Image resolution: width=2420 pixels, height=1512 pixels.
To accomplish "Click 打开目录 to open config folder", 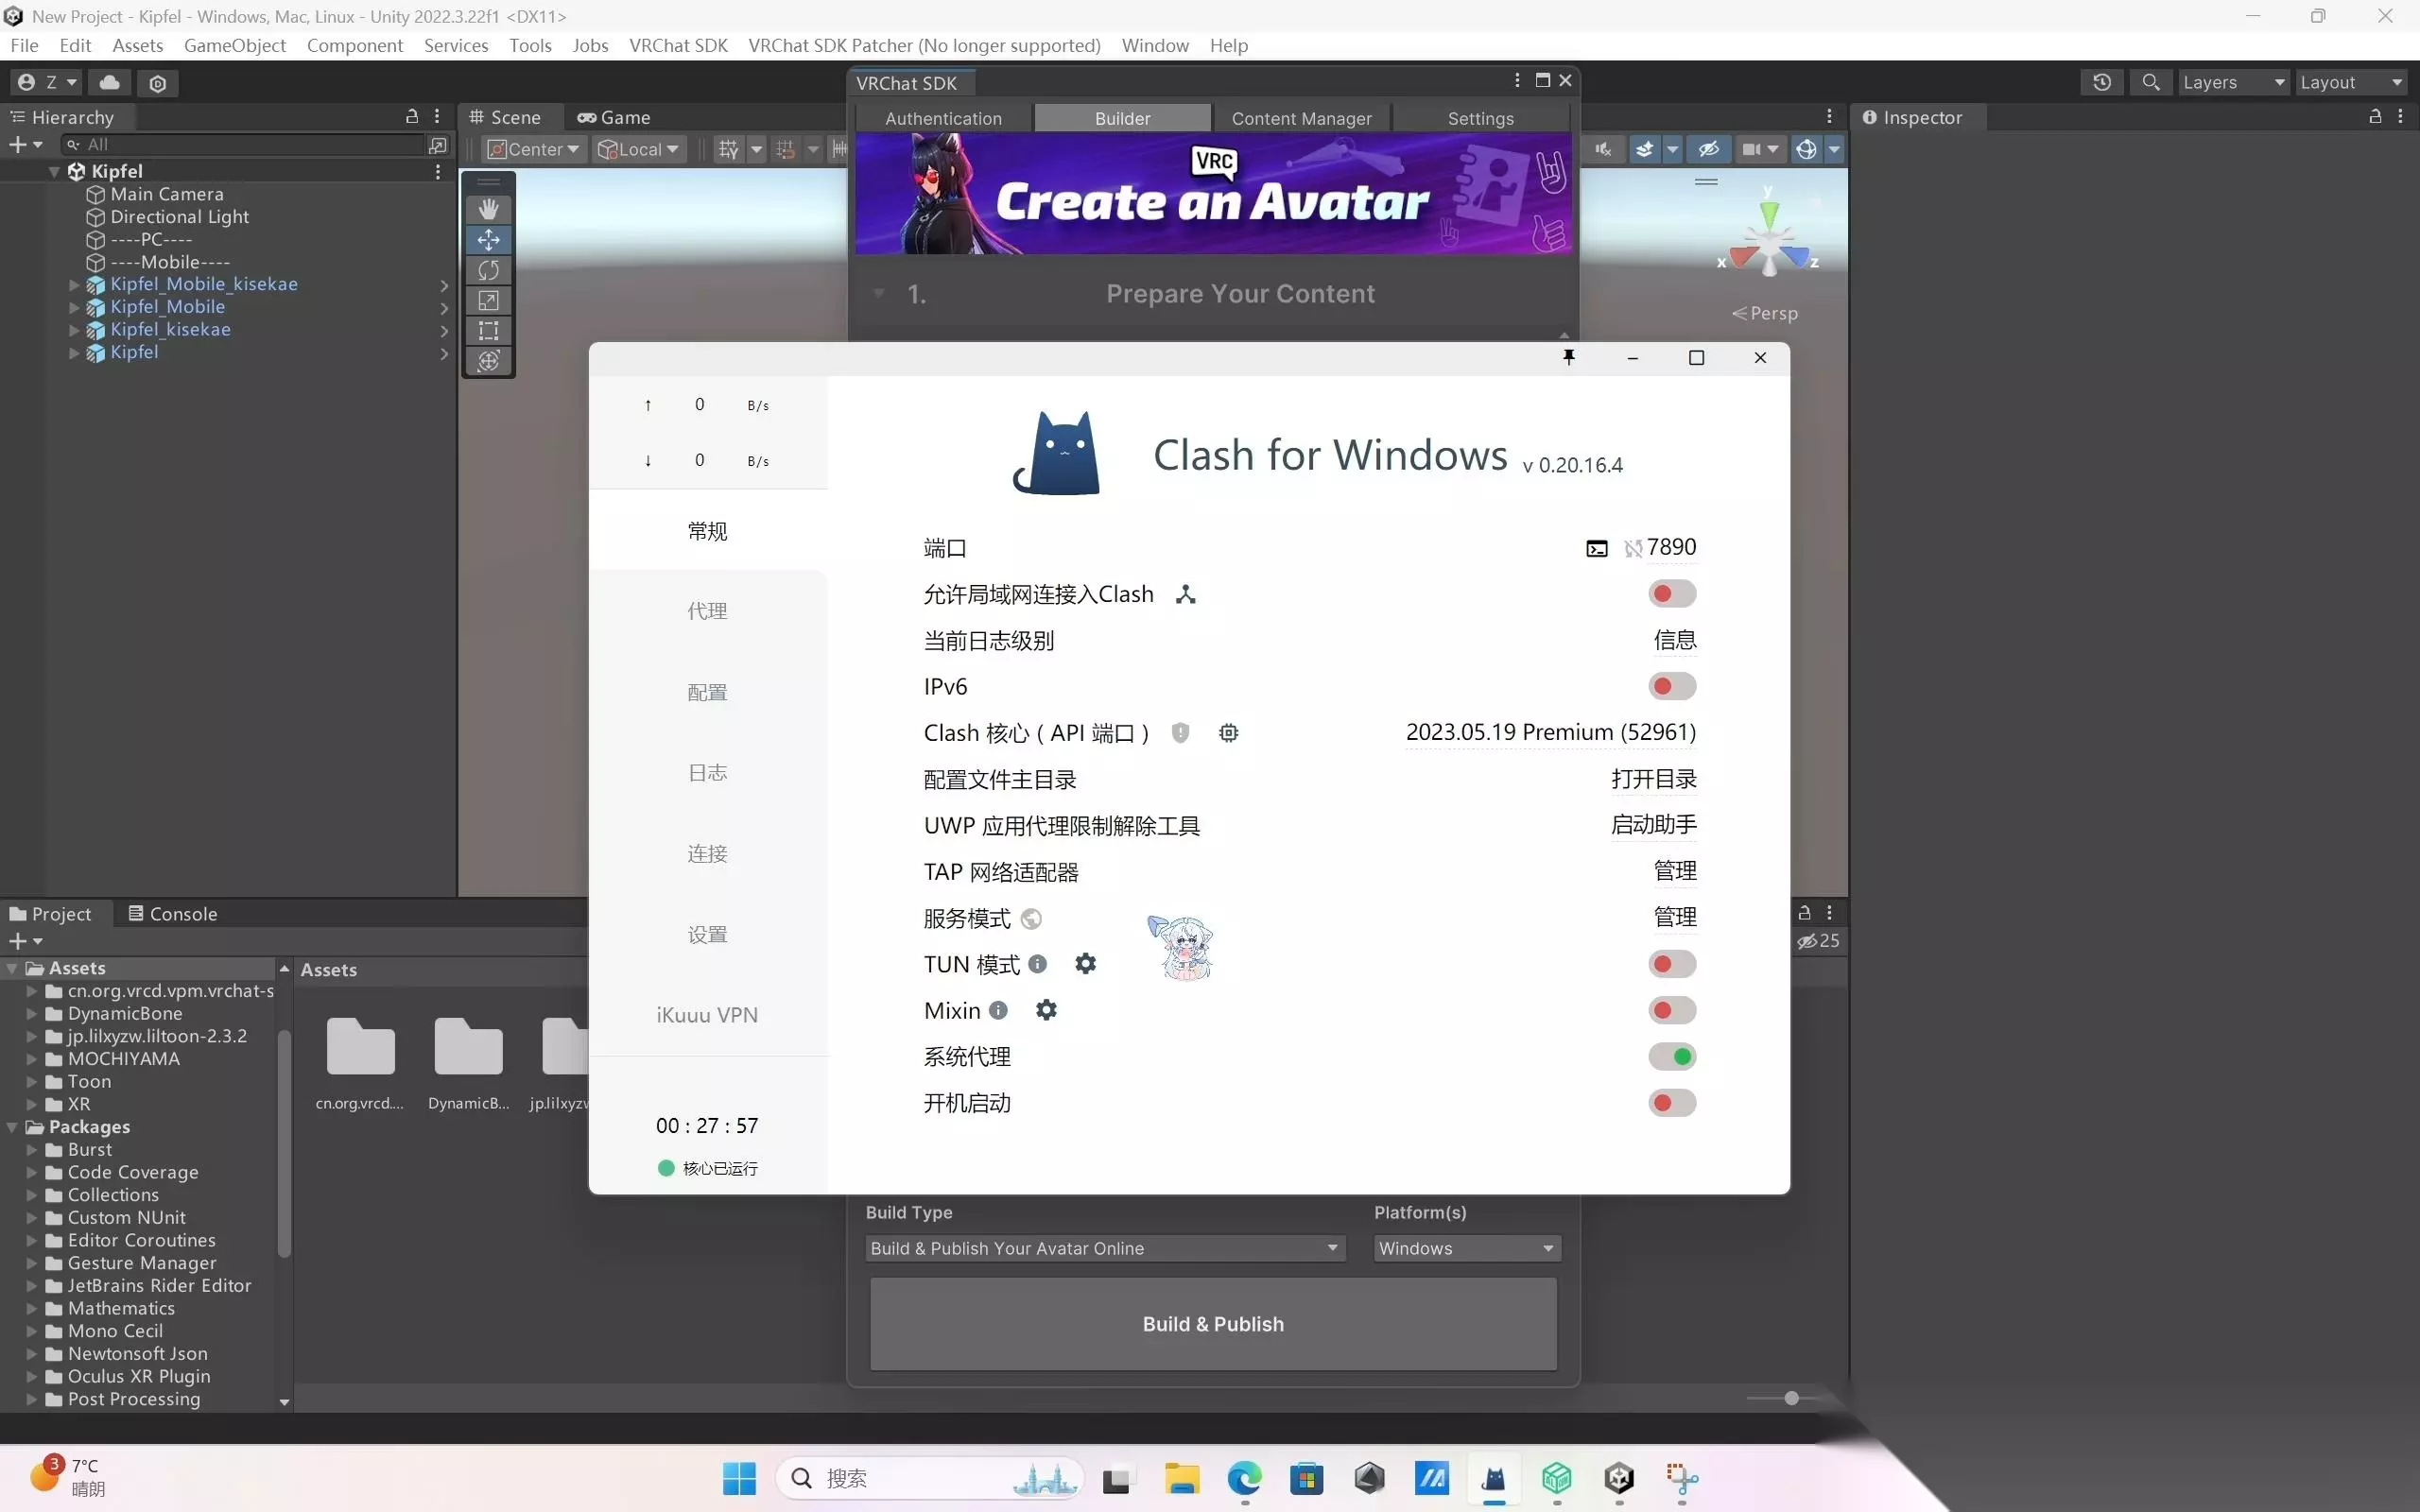I will click(x=1653, y=779).
